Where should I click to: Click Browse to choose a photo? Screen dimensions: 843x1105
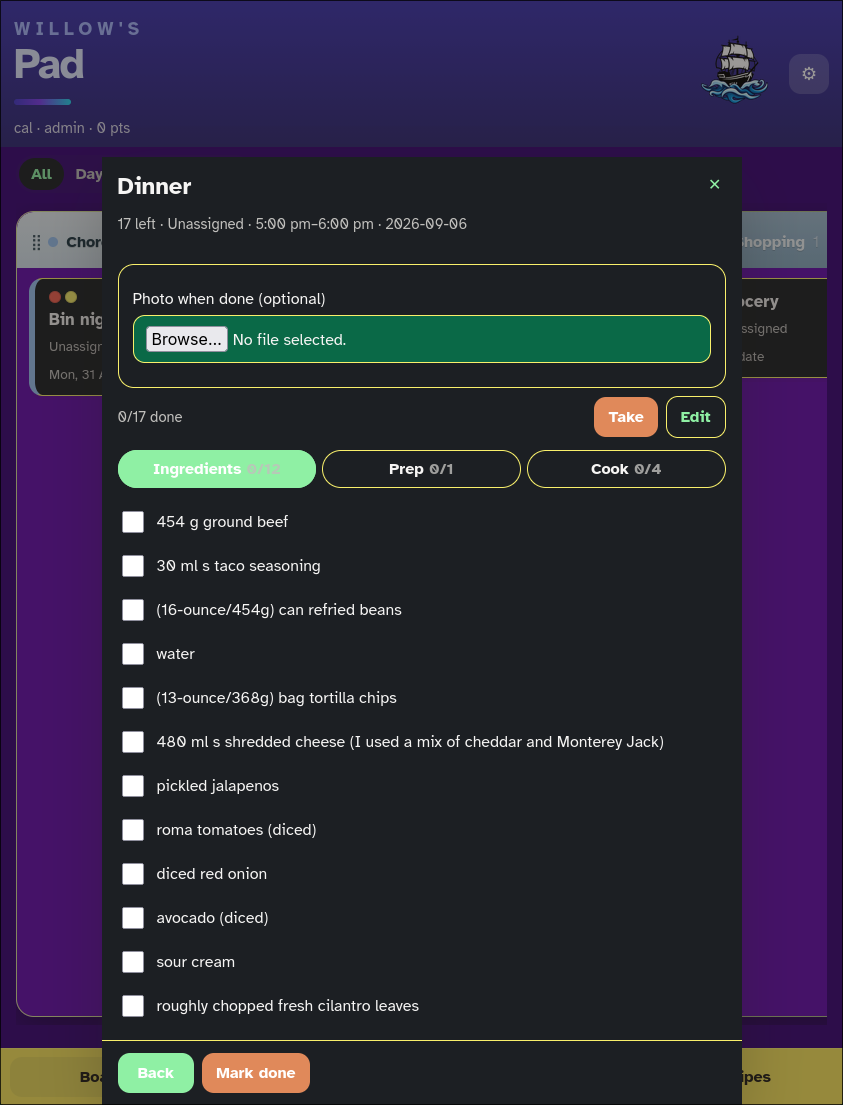187,339
